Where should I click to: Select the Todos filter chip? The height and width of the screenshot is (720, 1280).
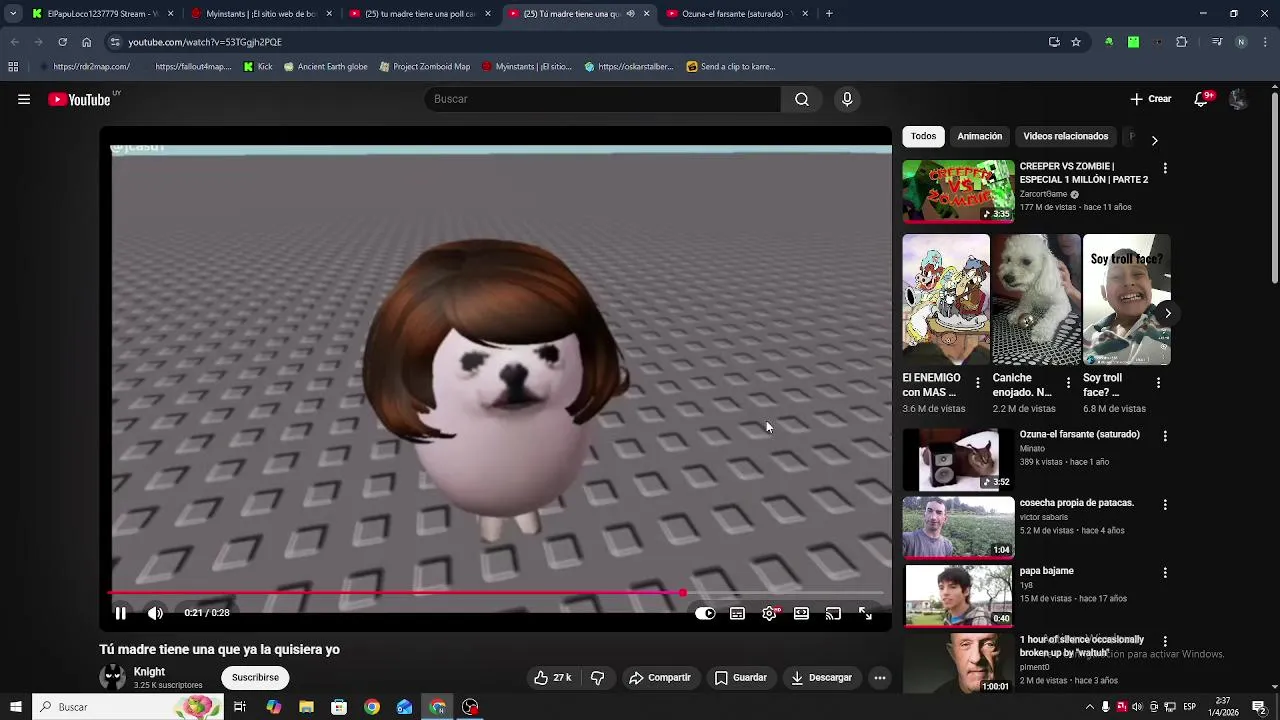[x=924, y=136]
